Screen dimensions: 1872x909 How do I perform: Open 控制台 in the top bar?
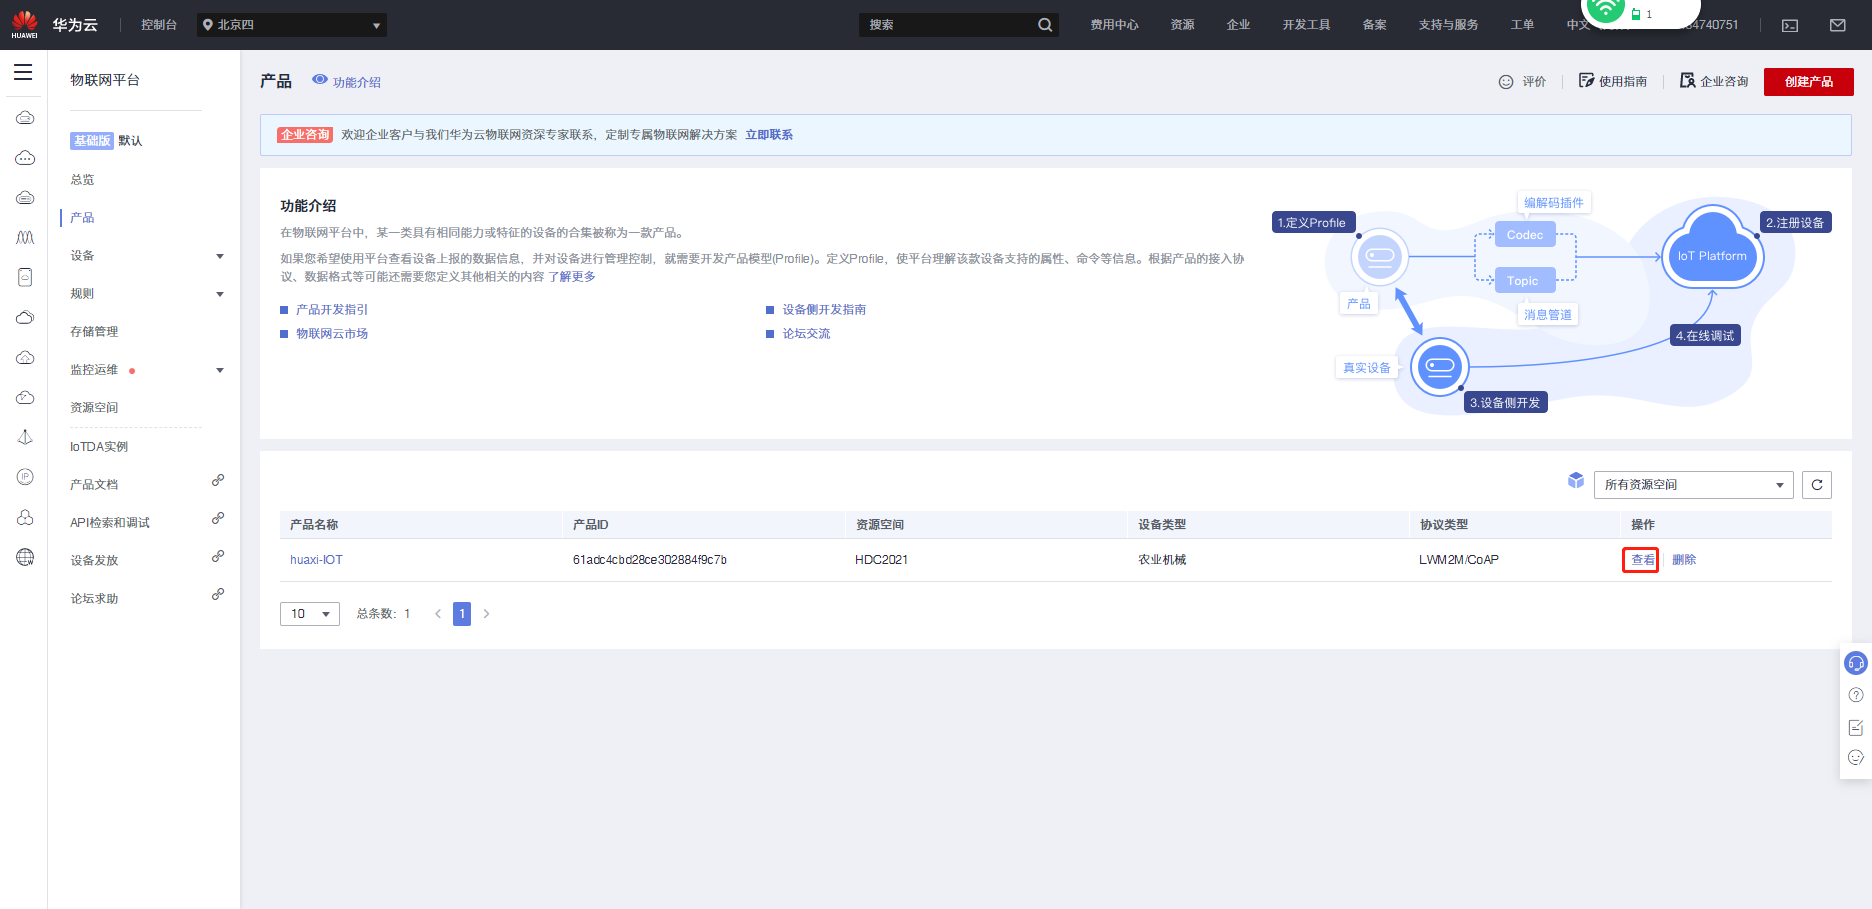click(159, 25)
